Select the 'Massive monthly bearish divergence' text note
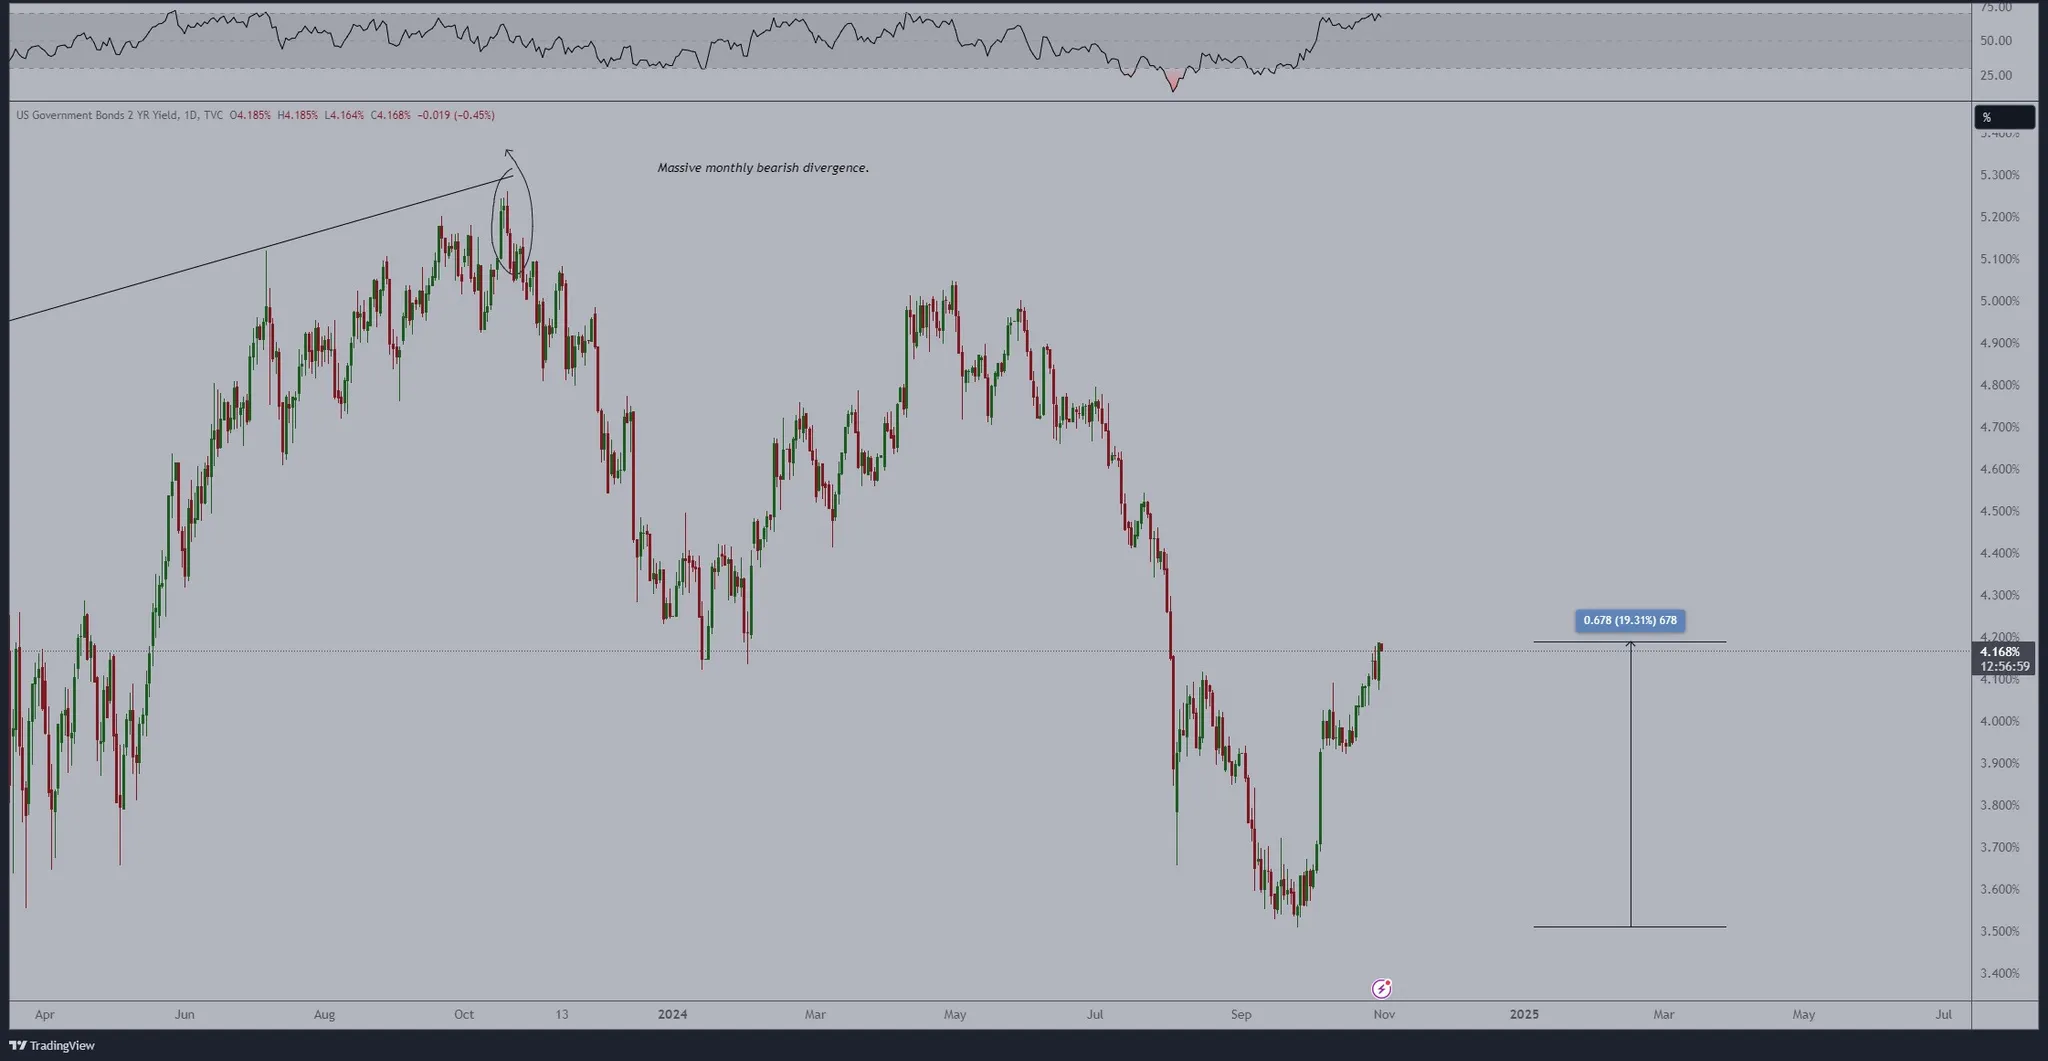This screenshot has width=2048, height=1061. click(762, 168)
